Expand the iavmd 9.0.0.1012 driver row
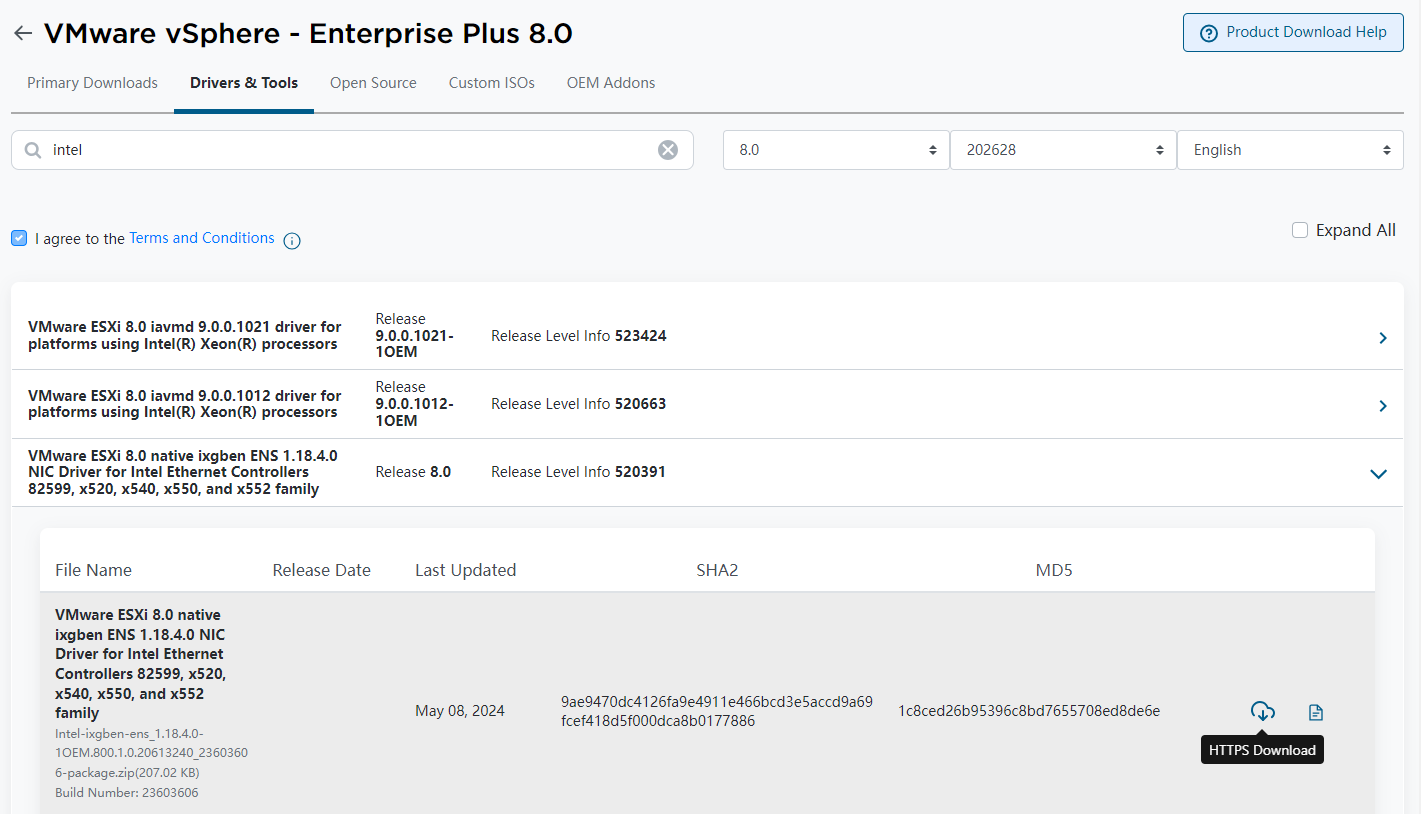 1383,406
